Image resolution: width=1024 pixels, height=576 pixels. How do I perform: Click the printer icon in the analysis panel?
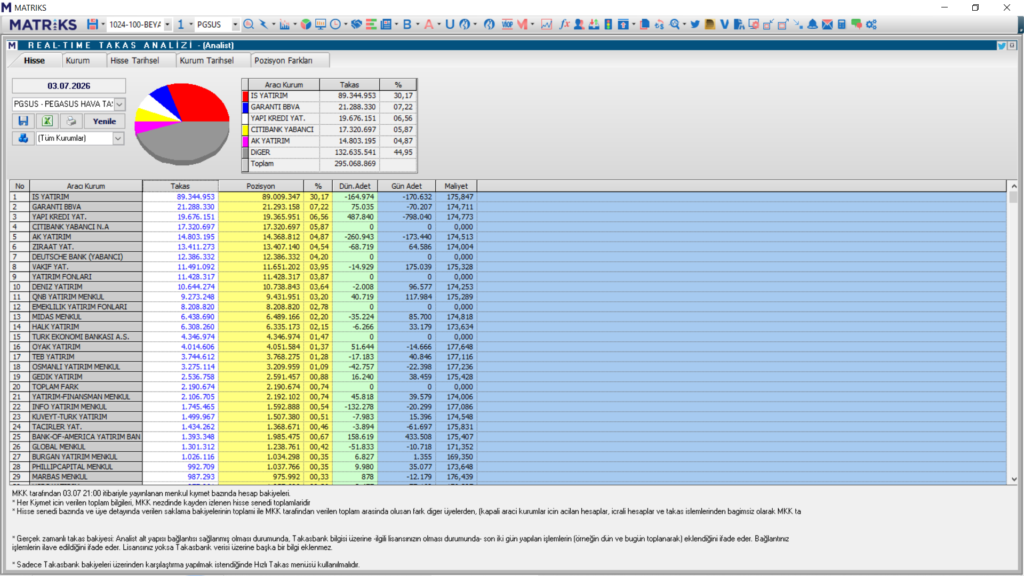click(x=71, y=121)
